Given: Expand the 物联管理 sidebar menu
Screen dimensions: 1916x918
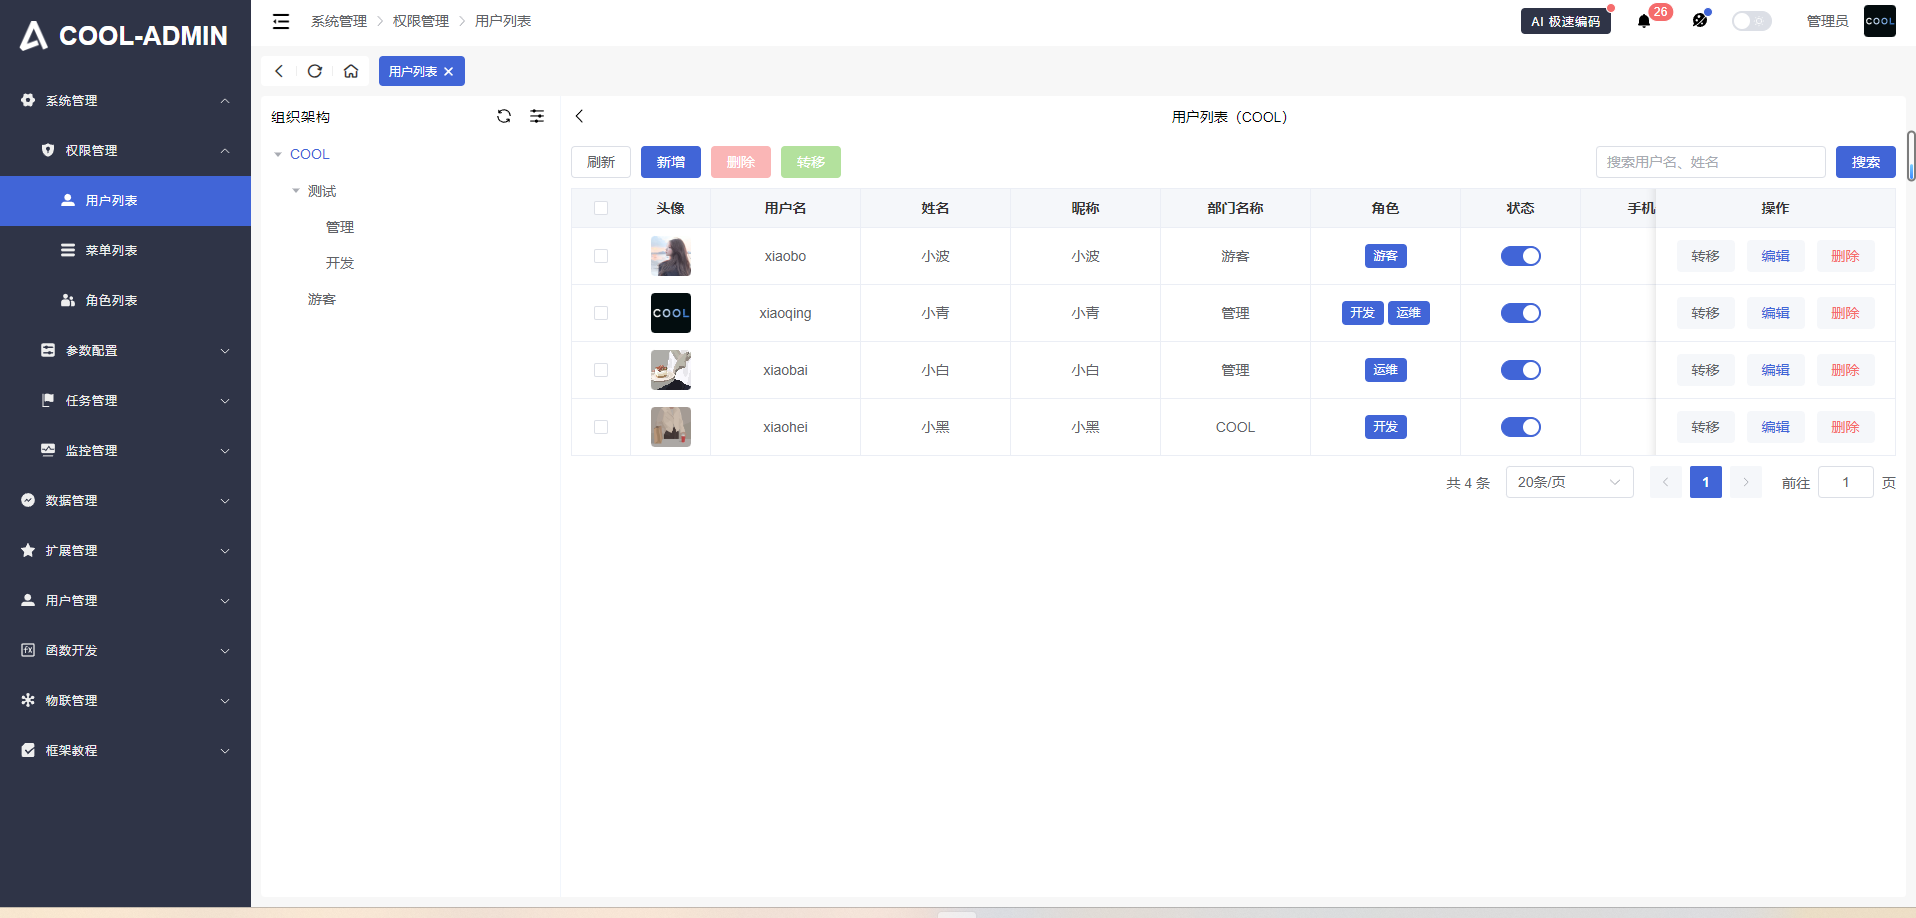Looking at the screenshot, I should click(x=125, y=701).
